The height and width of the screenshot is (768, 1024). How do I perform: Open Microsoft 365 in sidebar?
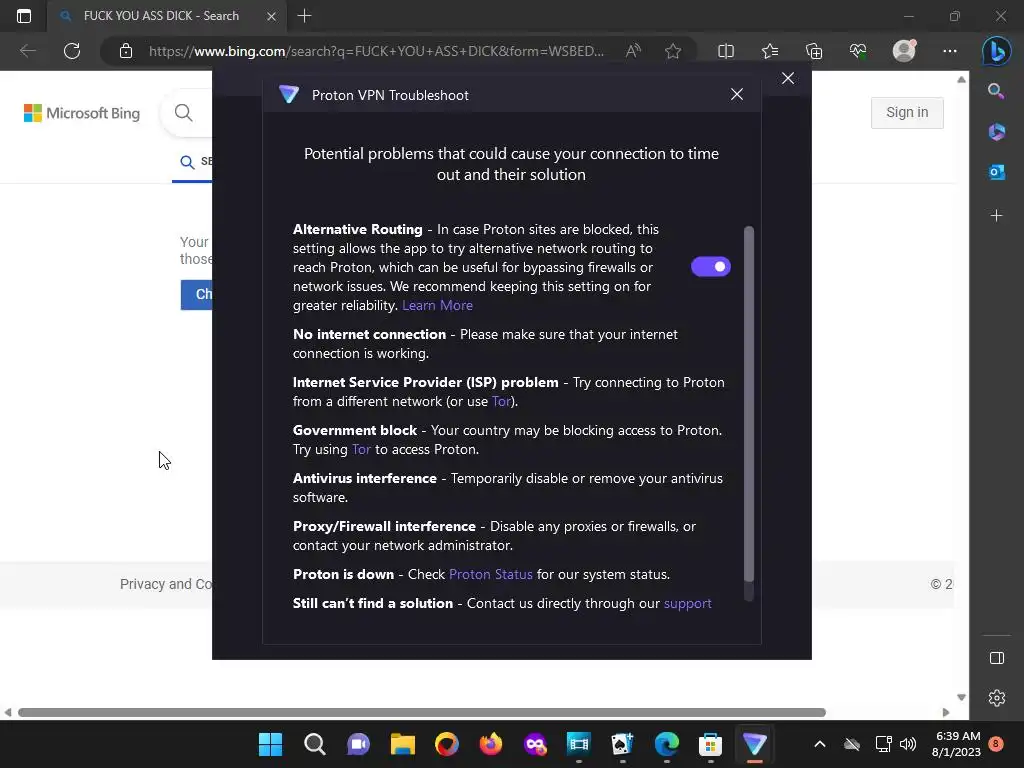997,132
